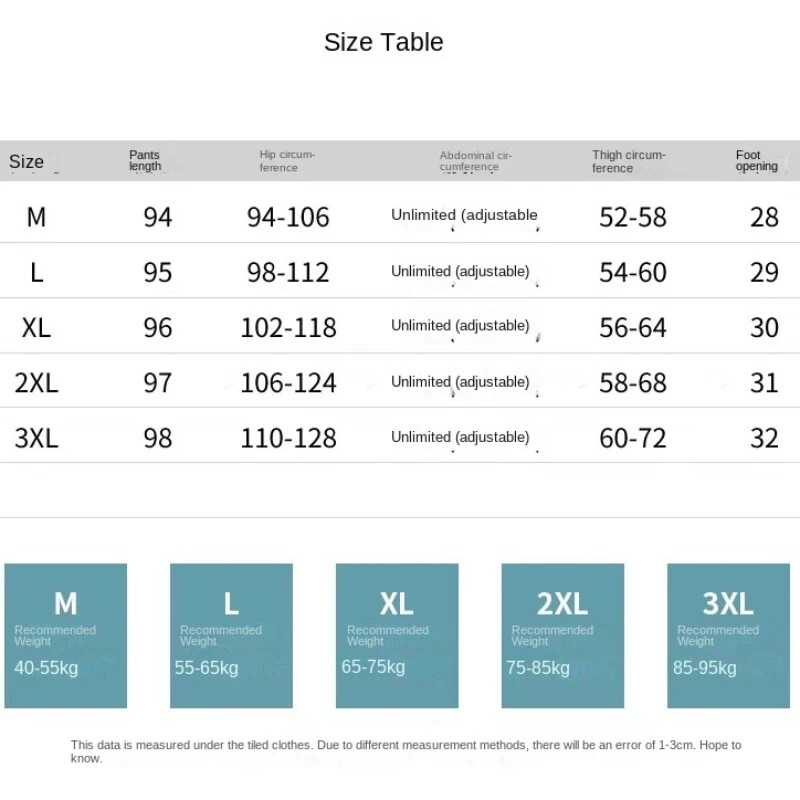
Task: Click hip value 98-112 in the L row
Action: [288, 272]
